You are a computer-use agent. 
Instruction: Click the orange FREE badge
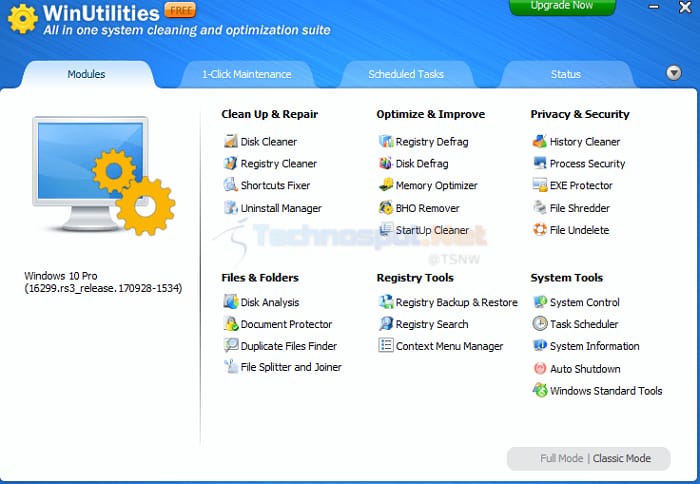click(180, 10)
